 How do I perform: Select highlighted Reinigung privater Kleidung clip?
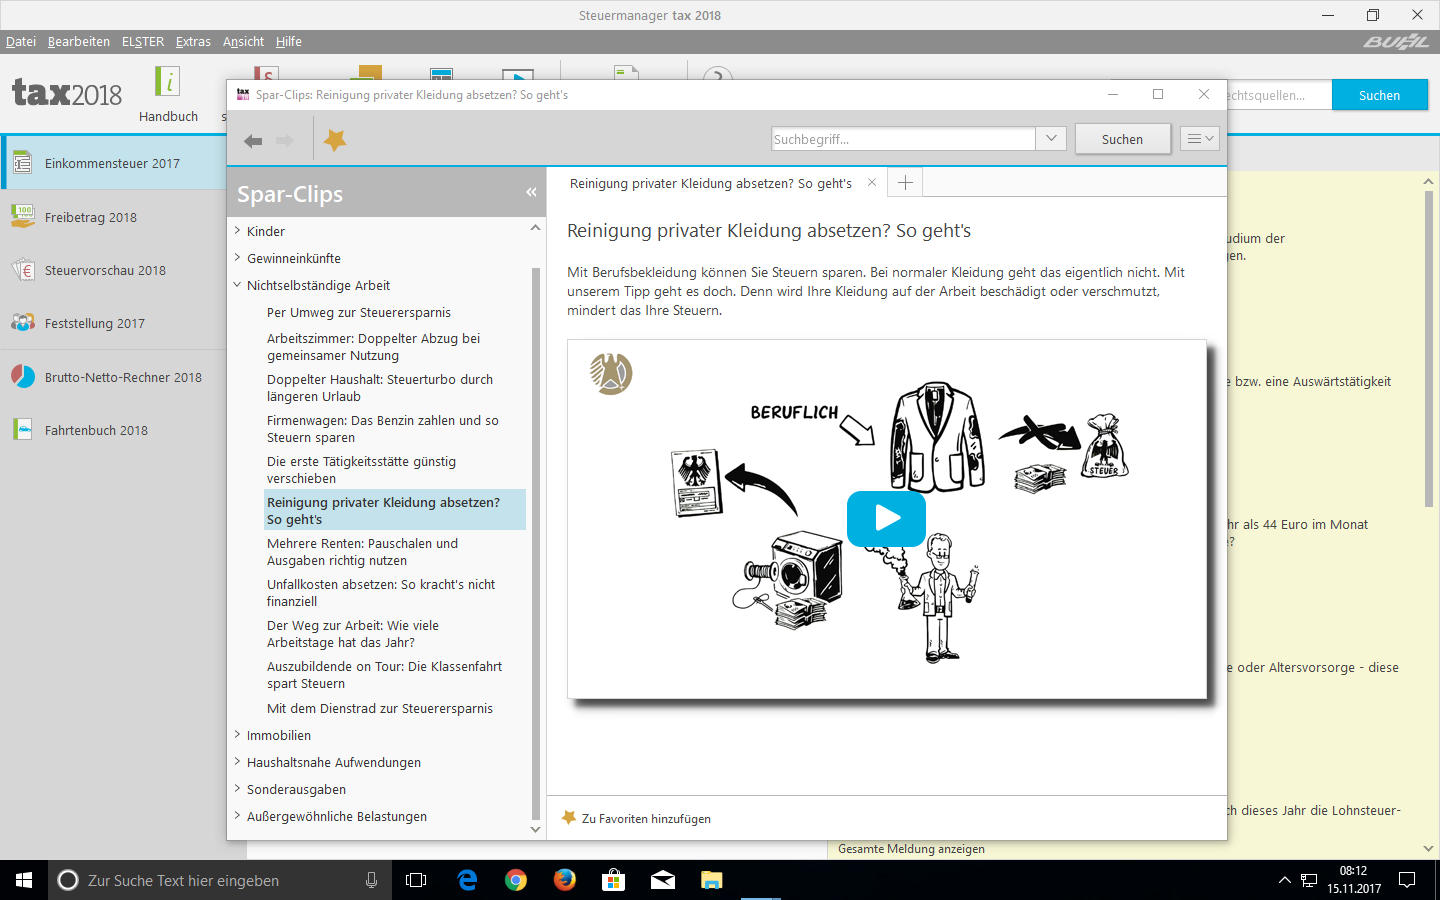click(x=395, y=510)
